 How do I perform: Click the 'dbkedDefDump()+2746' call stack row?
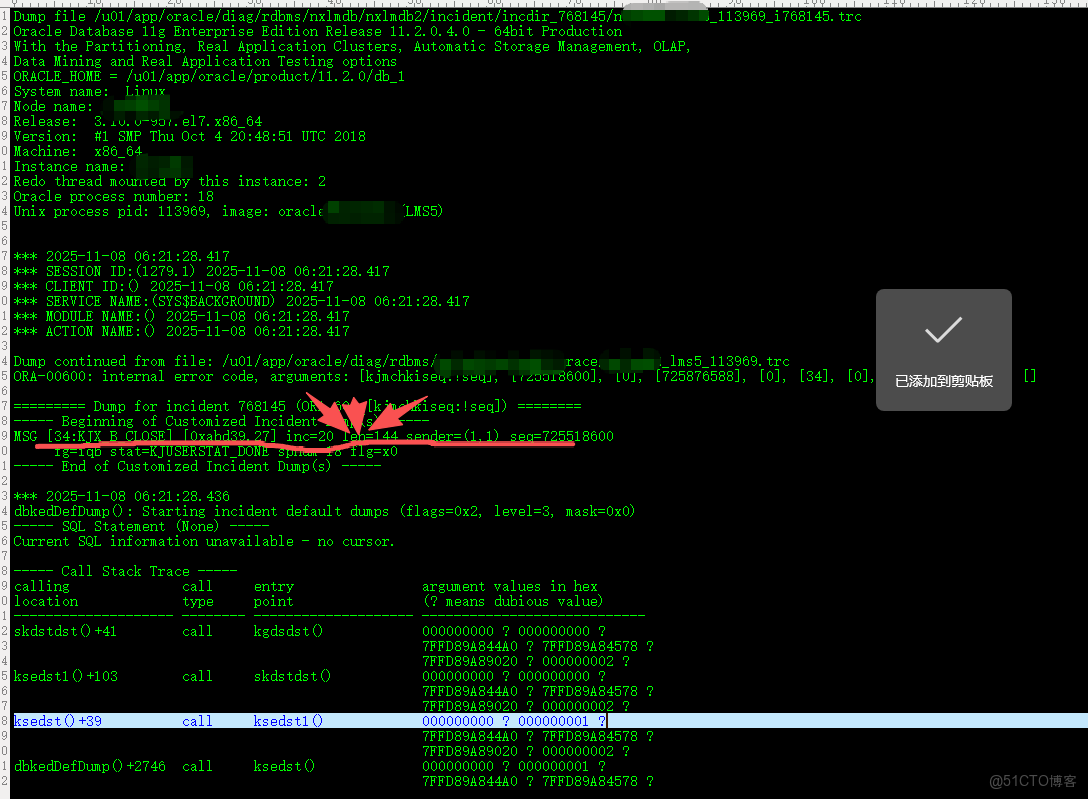coord(309,766)
